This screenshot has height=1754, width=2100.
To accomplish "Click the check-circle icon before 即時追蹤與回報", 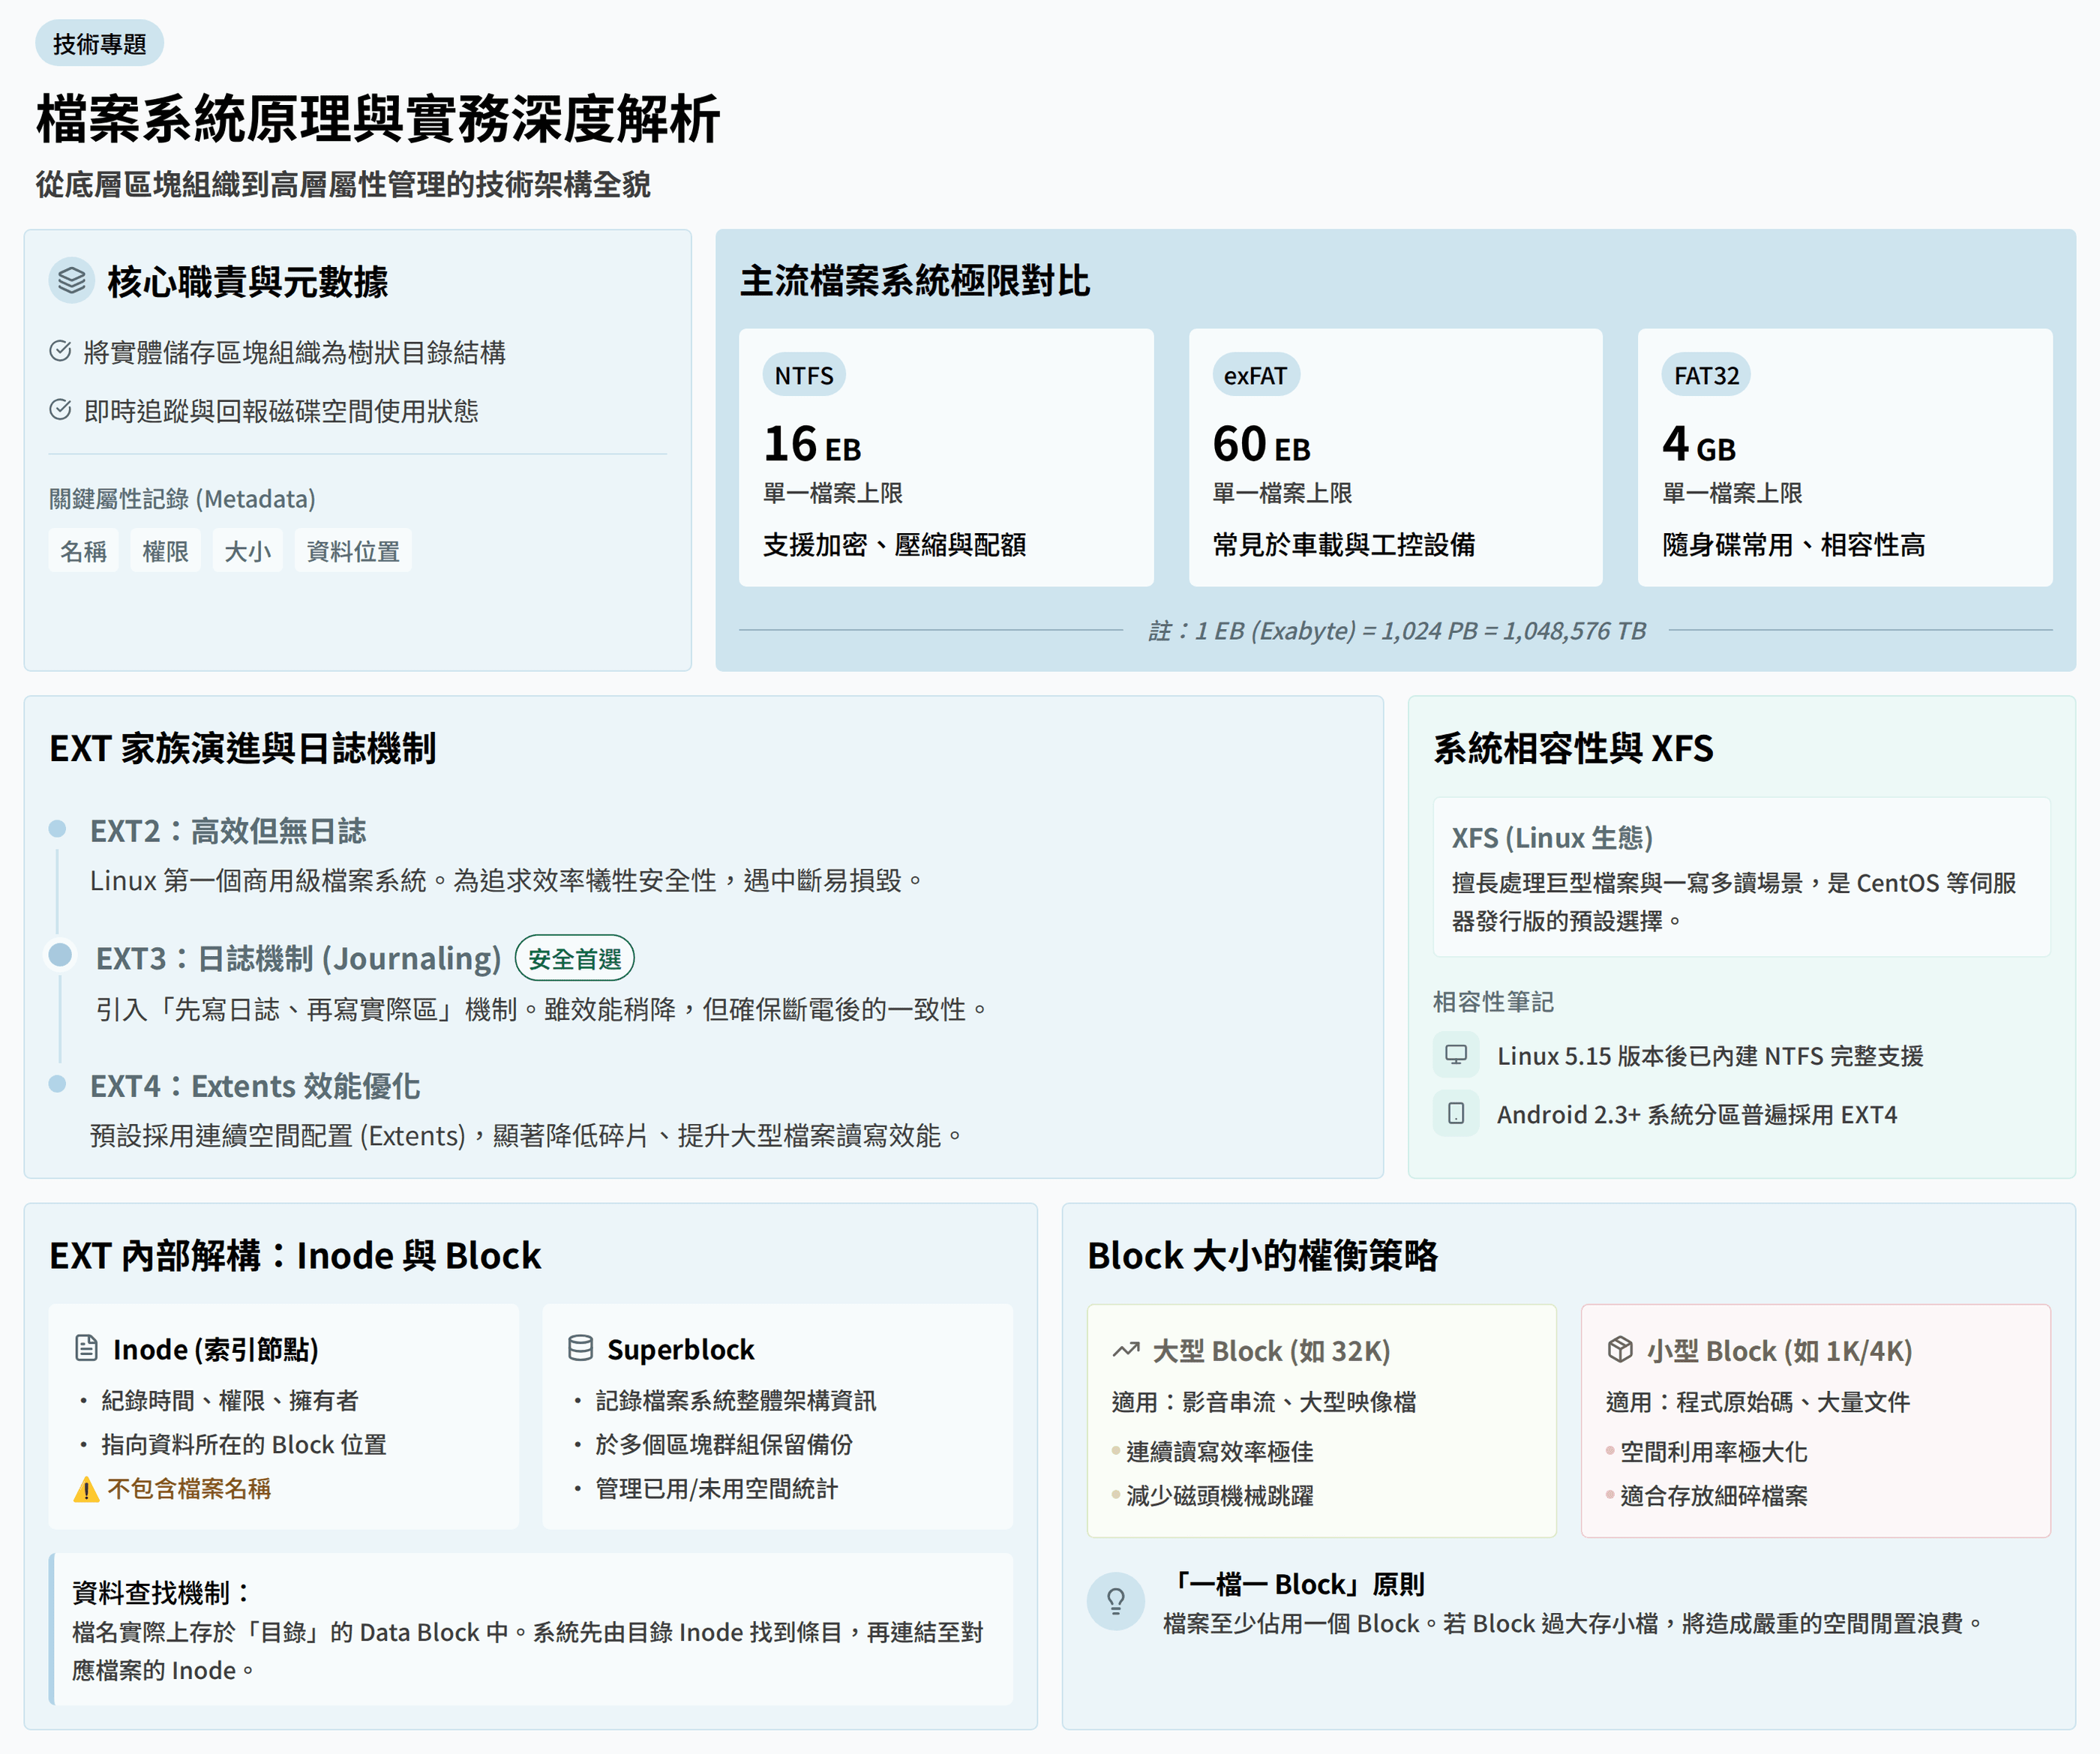I will (x=60, y=410).
